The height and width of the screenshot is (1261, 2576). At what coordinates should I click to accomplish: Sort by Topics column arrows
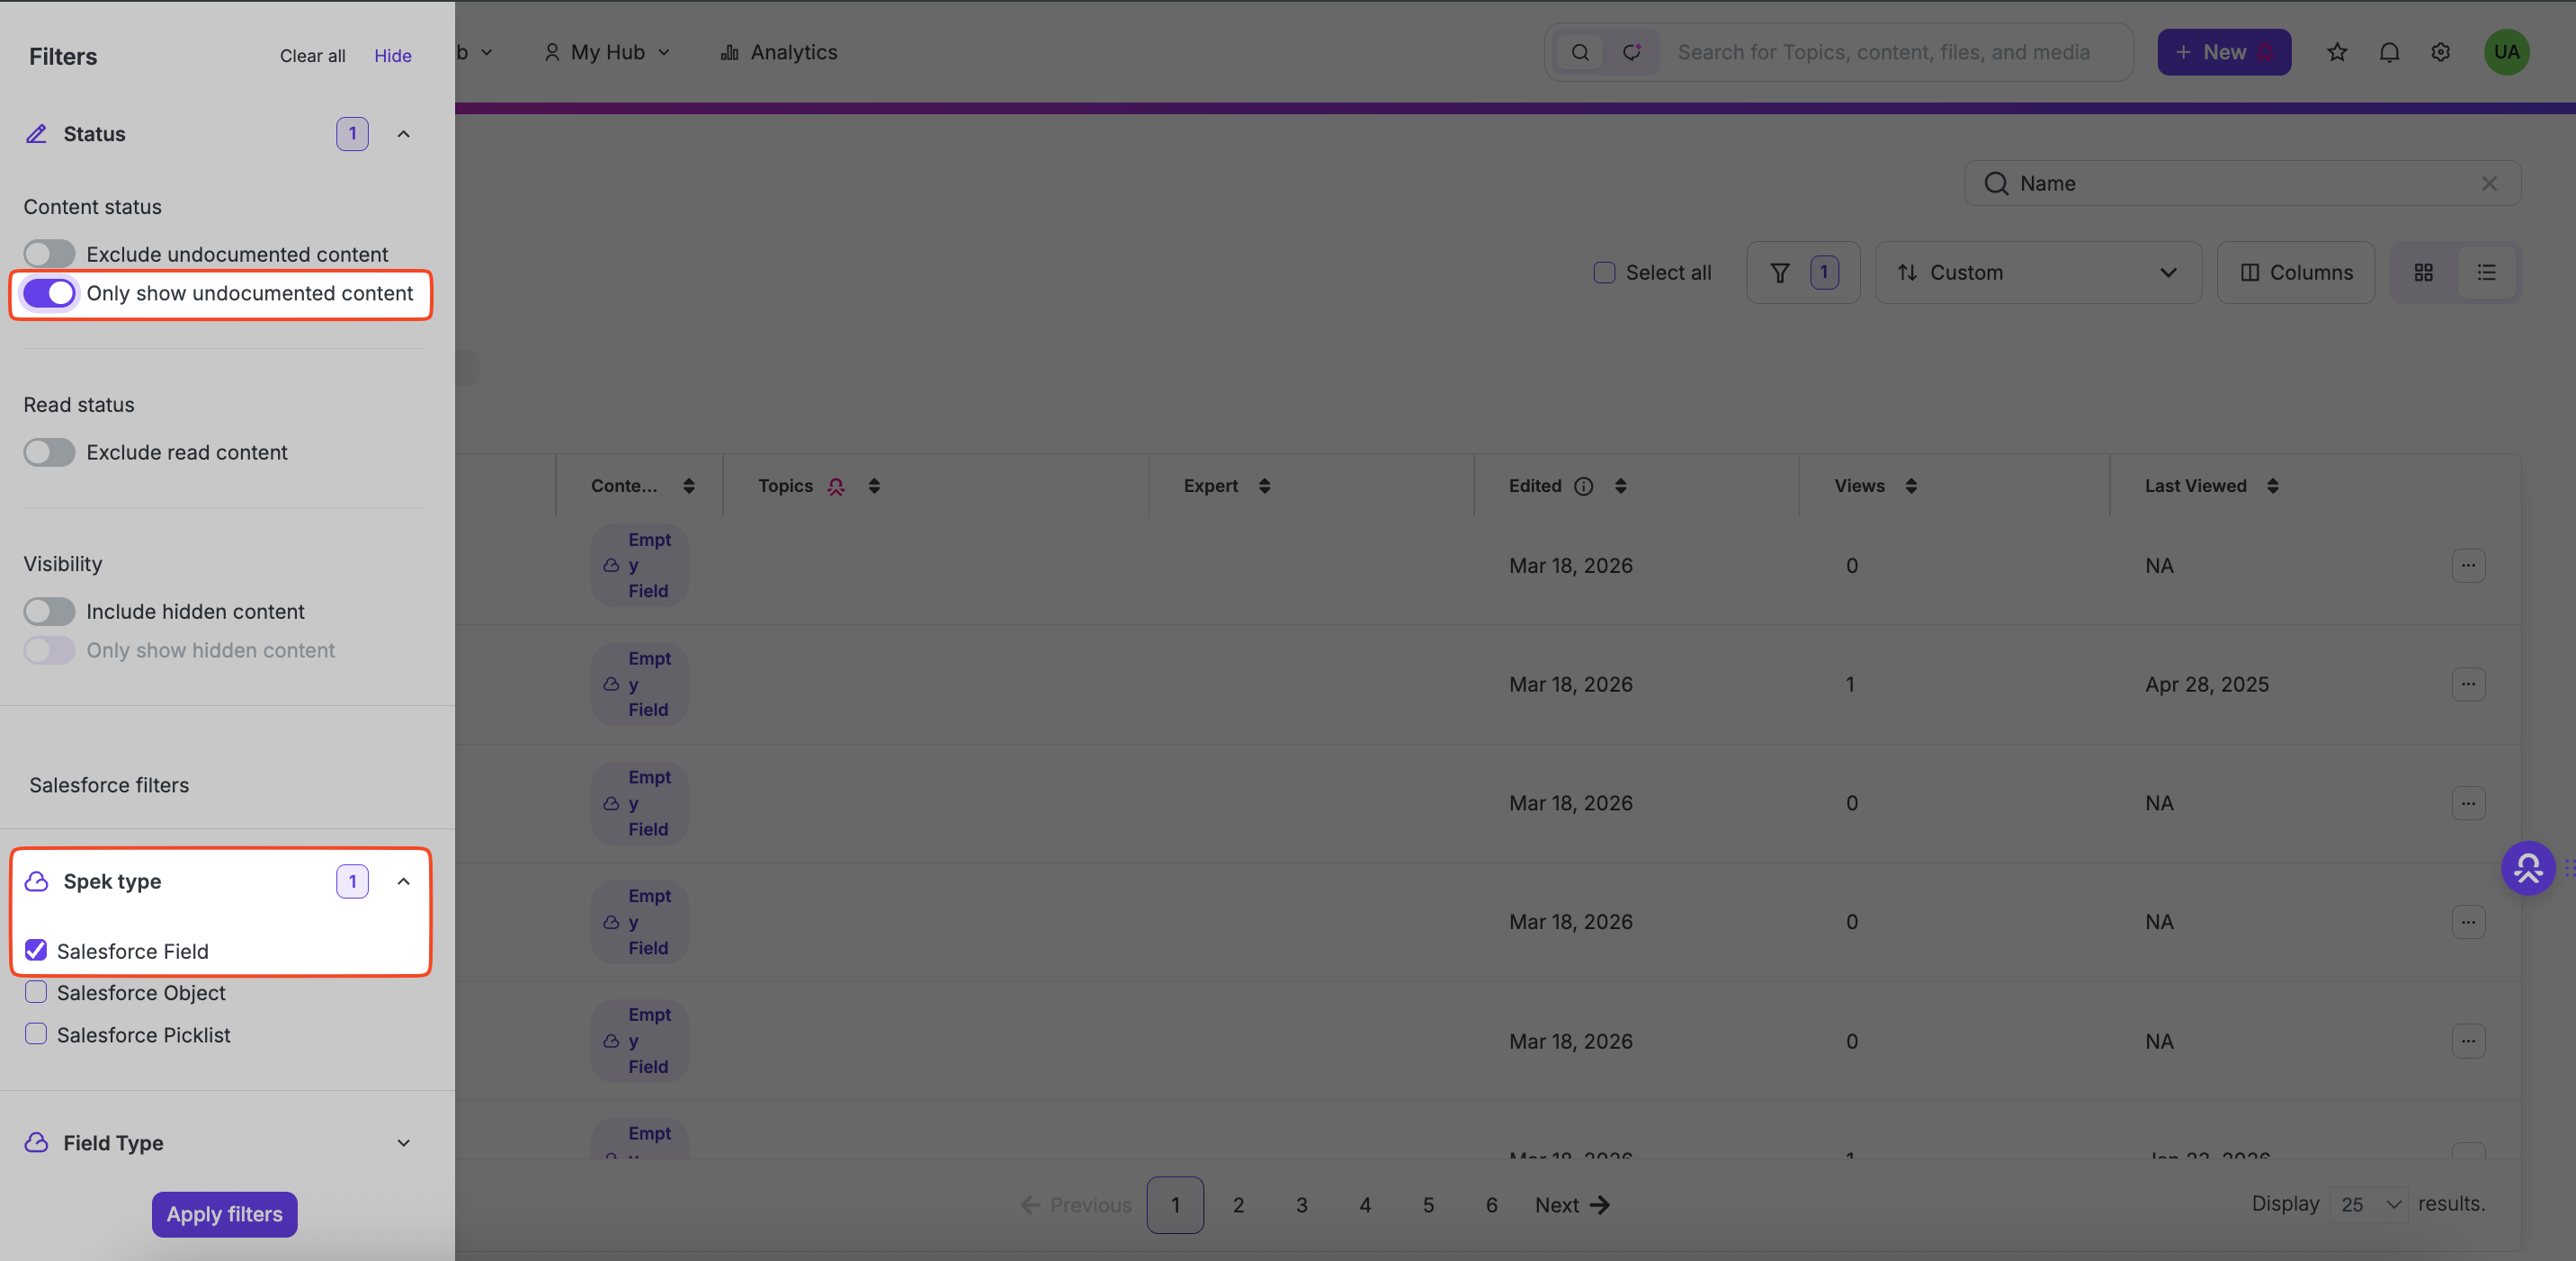874,486
